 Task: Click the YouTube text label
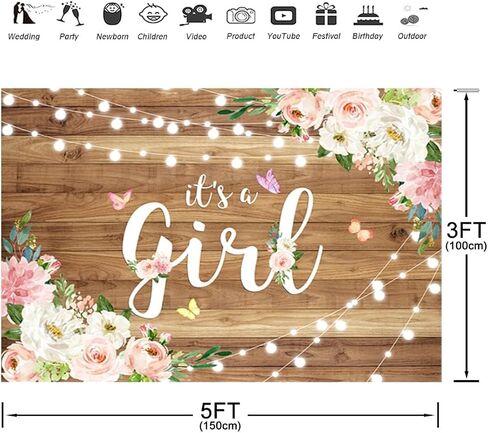click(283, 36)
